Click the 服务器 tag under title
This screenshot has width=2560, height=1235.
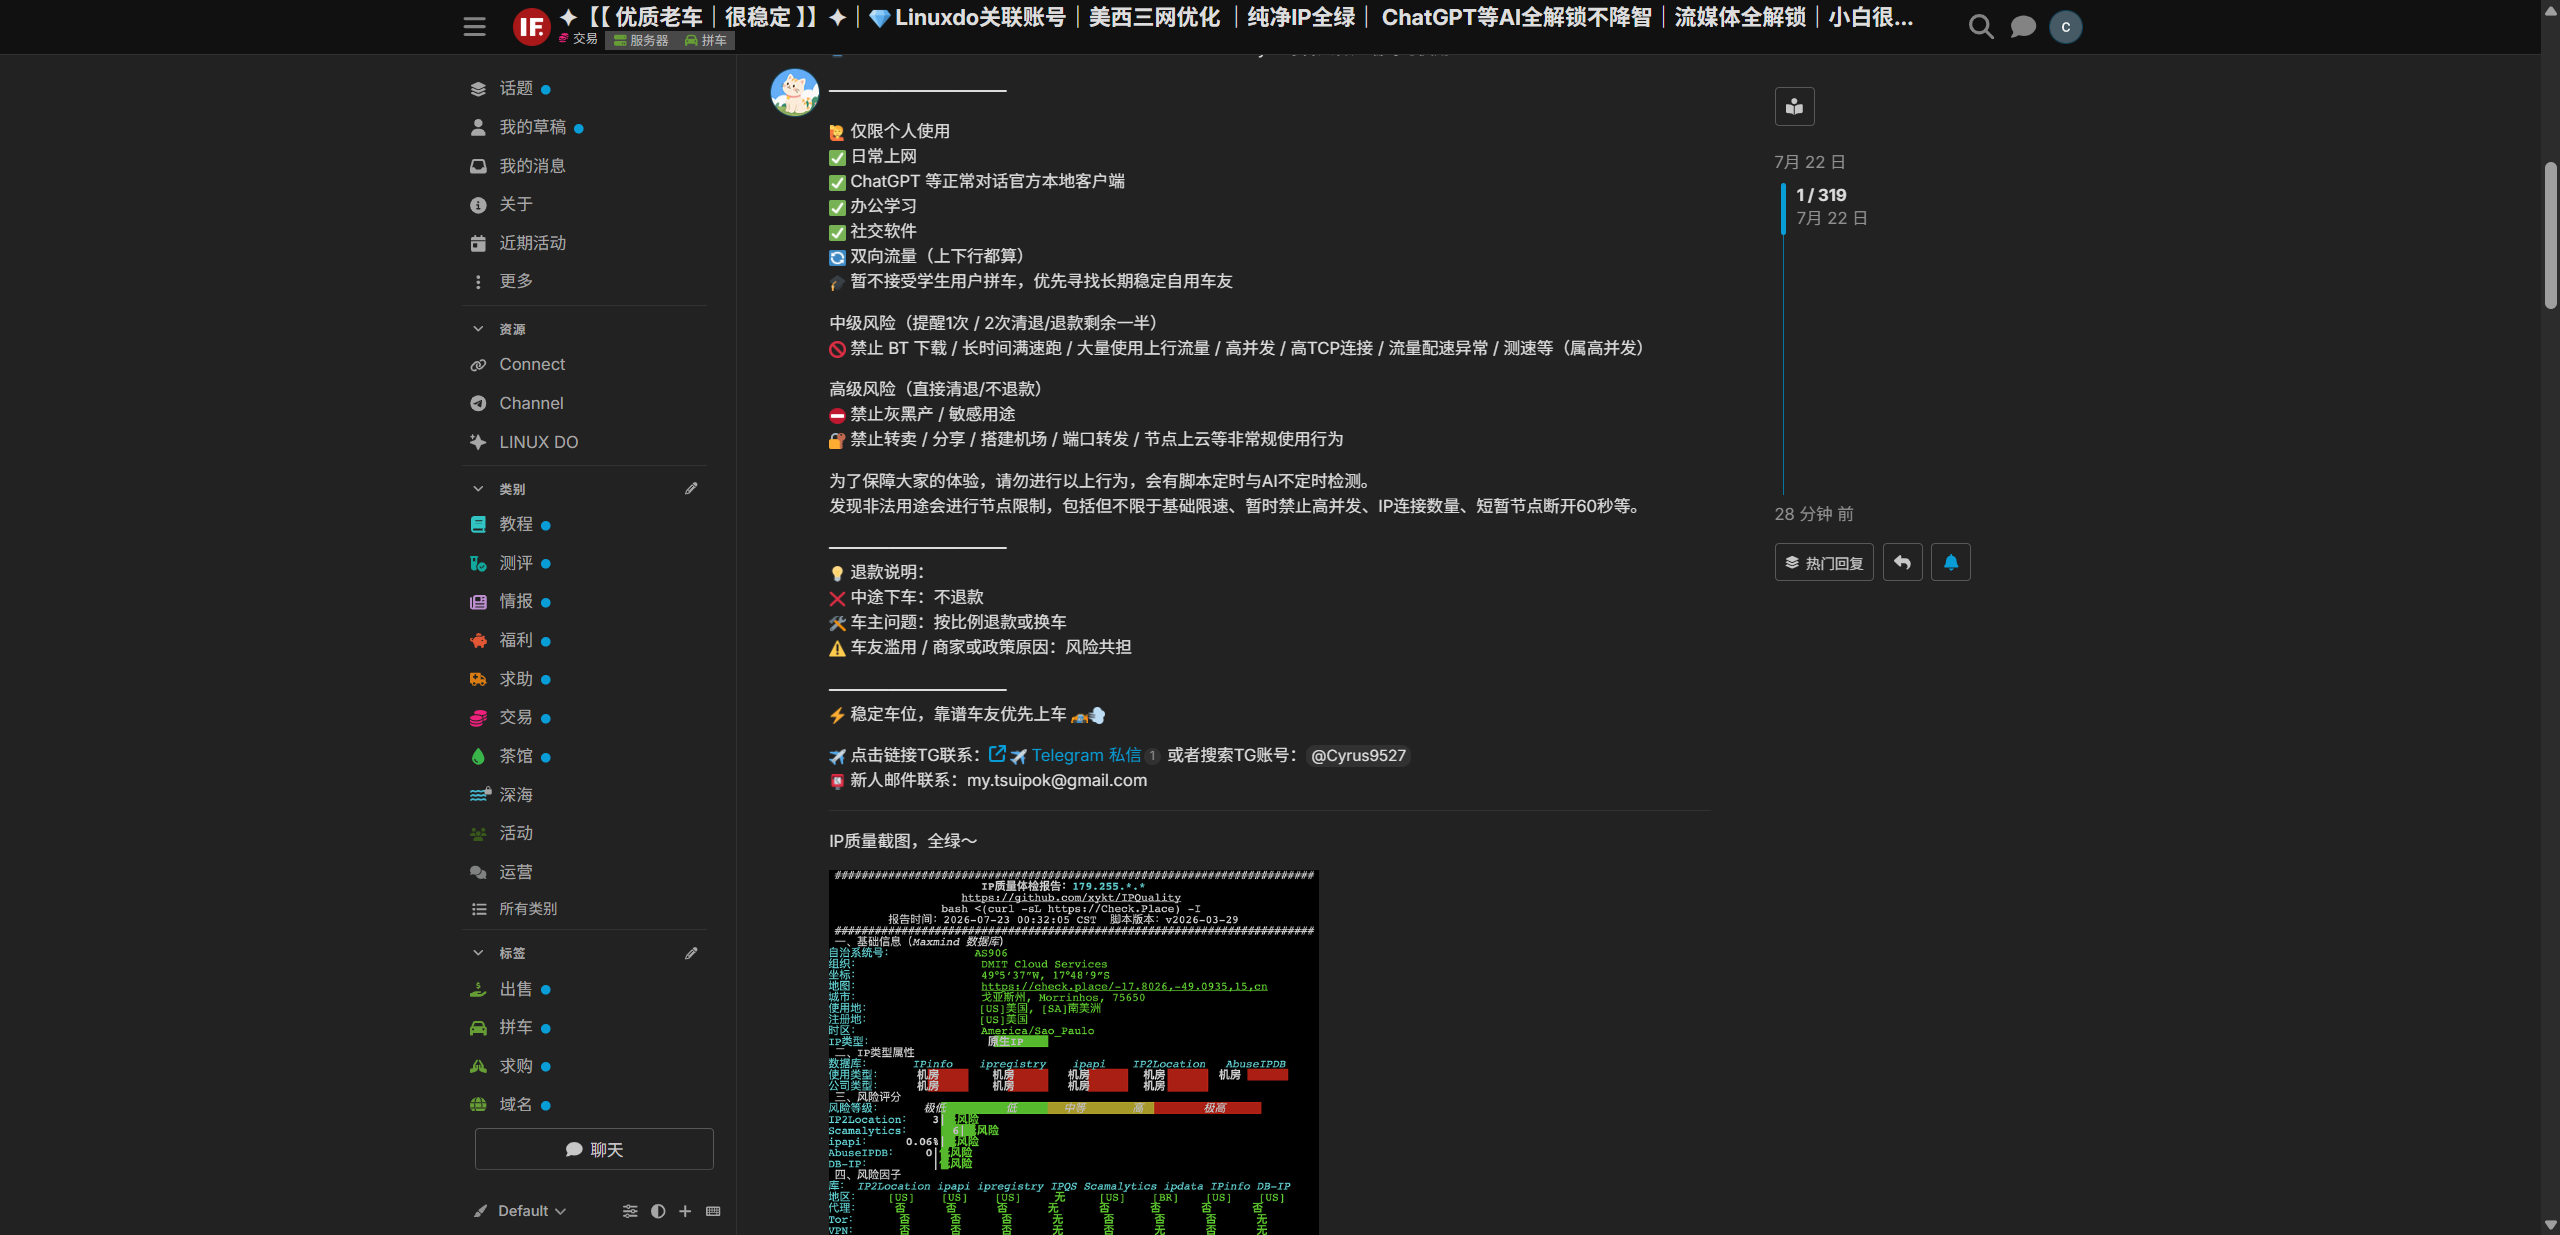tap(641, 40)
